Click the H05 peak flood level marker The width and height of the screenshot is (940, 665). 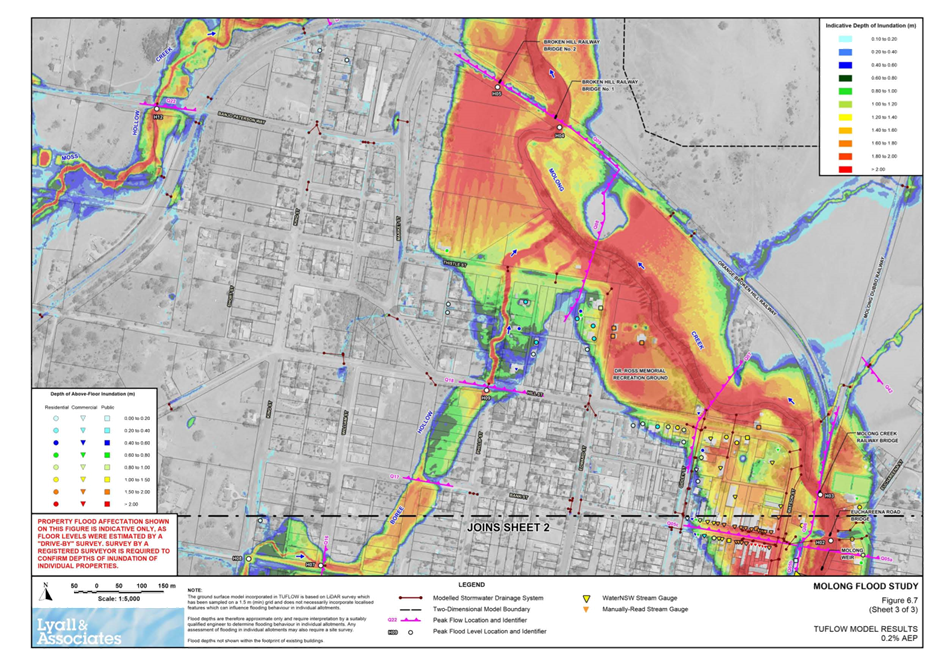497,88
